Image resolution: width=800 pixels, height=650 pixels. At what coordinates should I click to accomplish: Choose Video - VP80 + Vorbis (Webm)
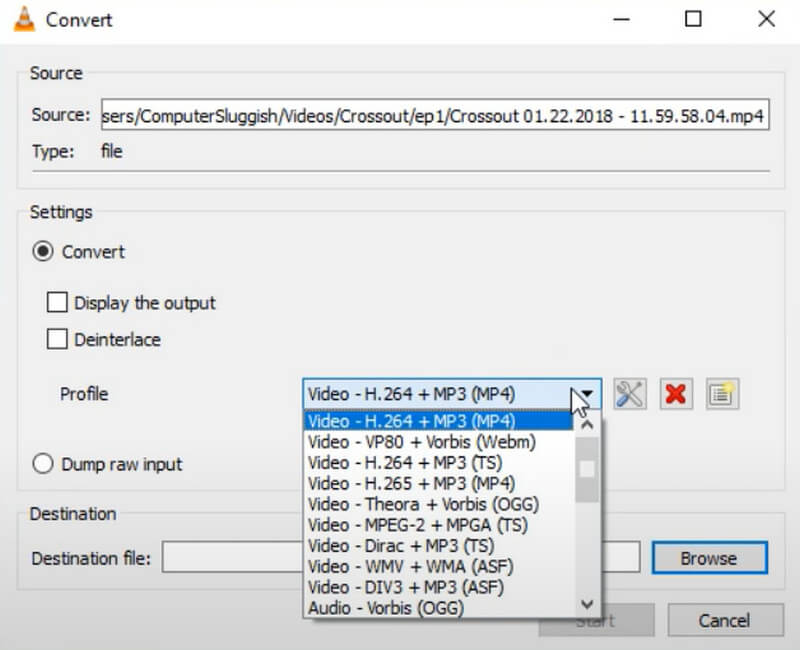pos(422,442)
